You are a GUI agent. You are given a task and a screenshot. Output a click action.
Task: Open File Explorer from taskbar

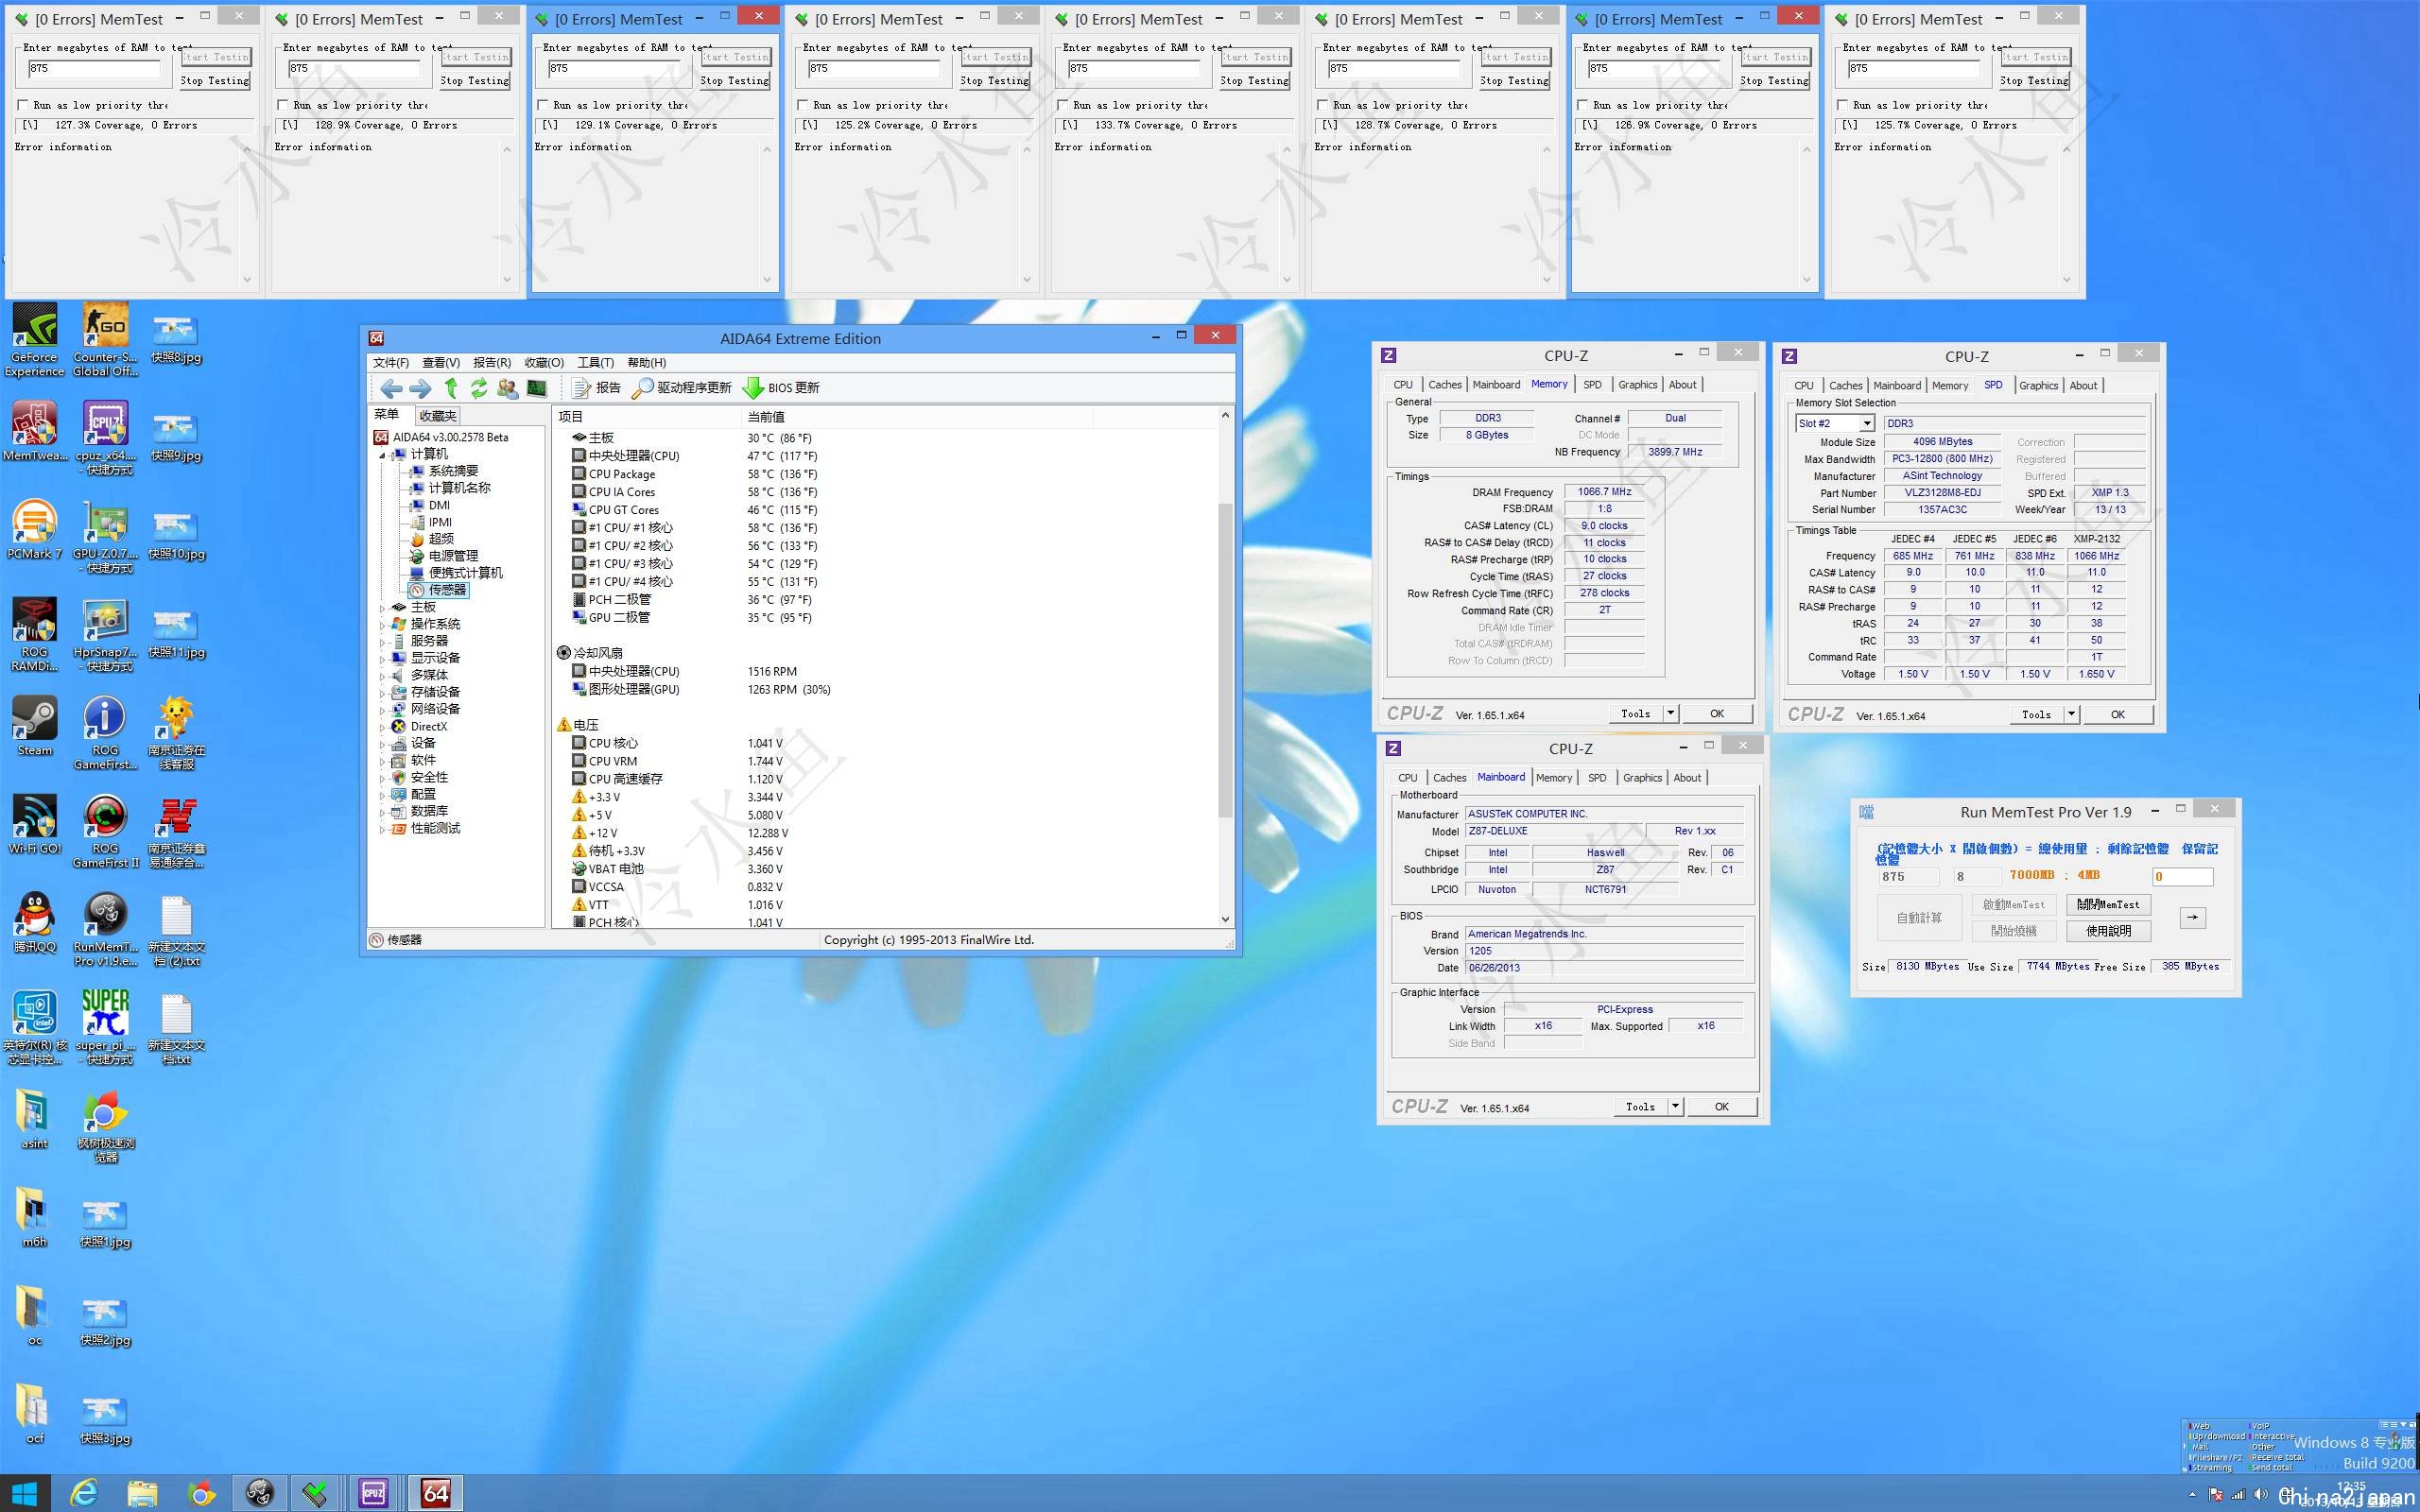pyautogui.click(x=142, y=1493)
